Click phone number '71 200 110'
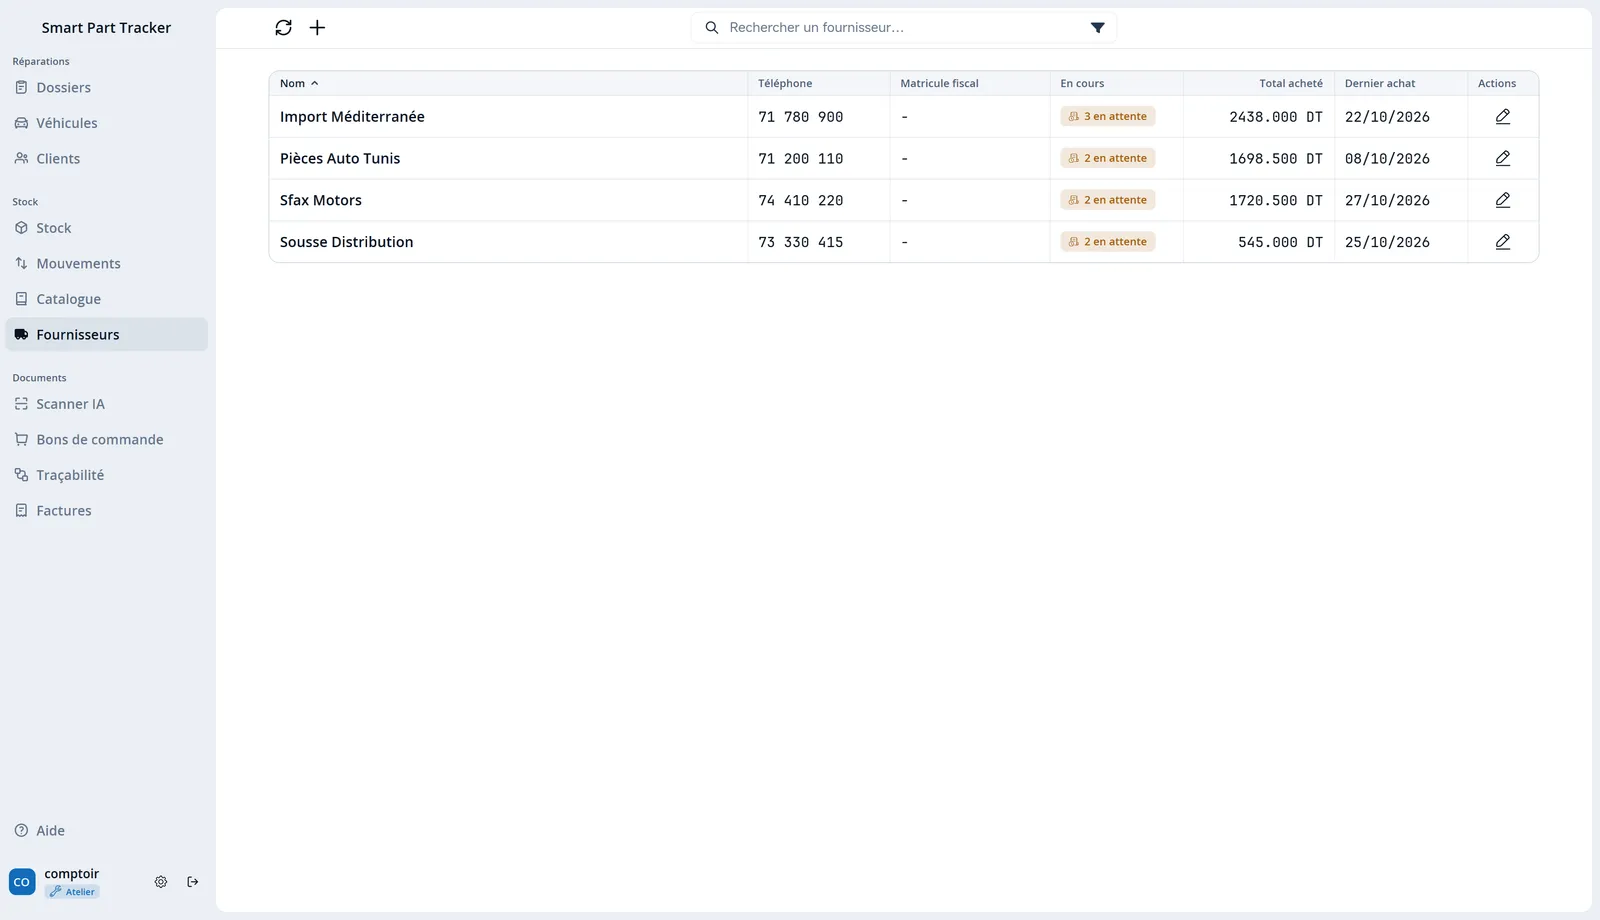The height and width of the screenshot is (920, 1600). (x=800, y=159)
